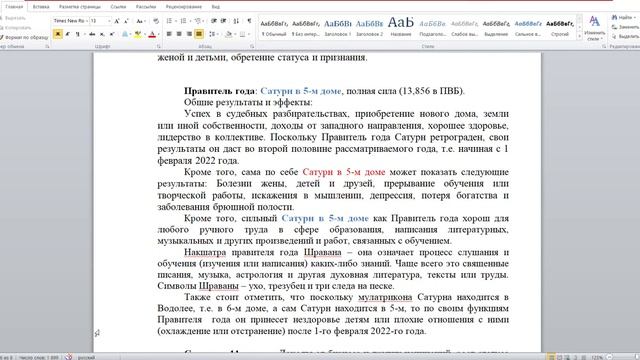Expand borders dropdown arrow

pos(249,34)
